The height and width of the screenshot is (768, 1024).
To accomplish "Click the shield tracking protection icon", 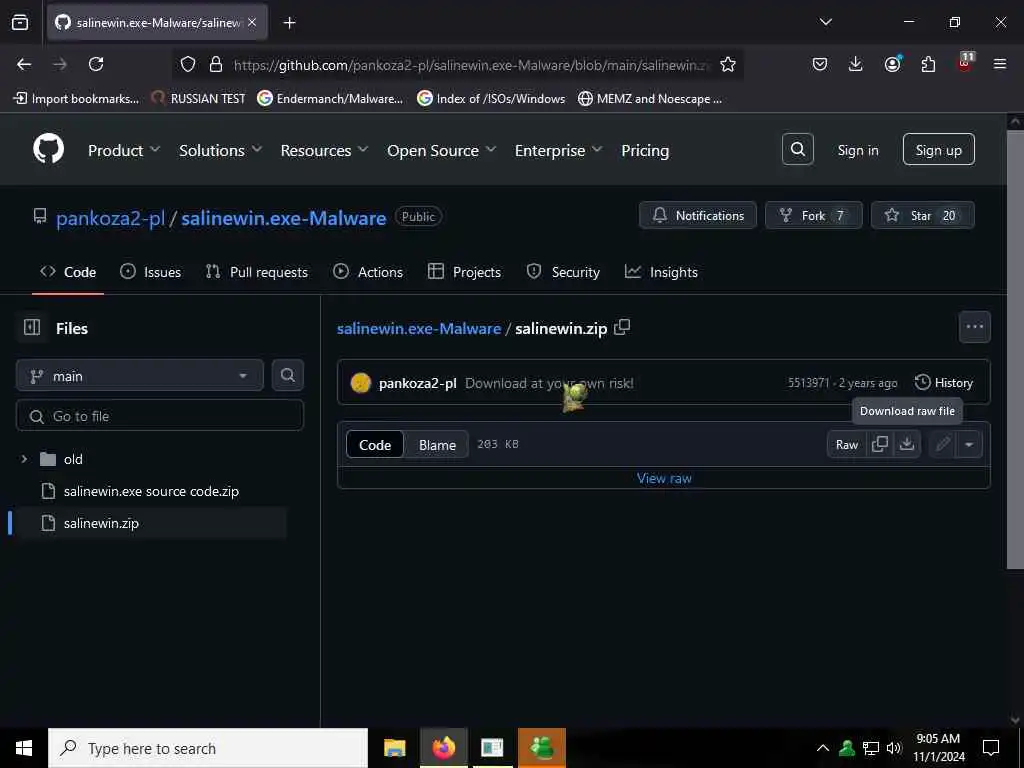I will [188, 64].
